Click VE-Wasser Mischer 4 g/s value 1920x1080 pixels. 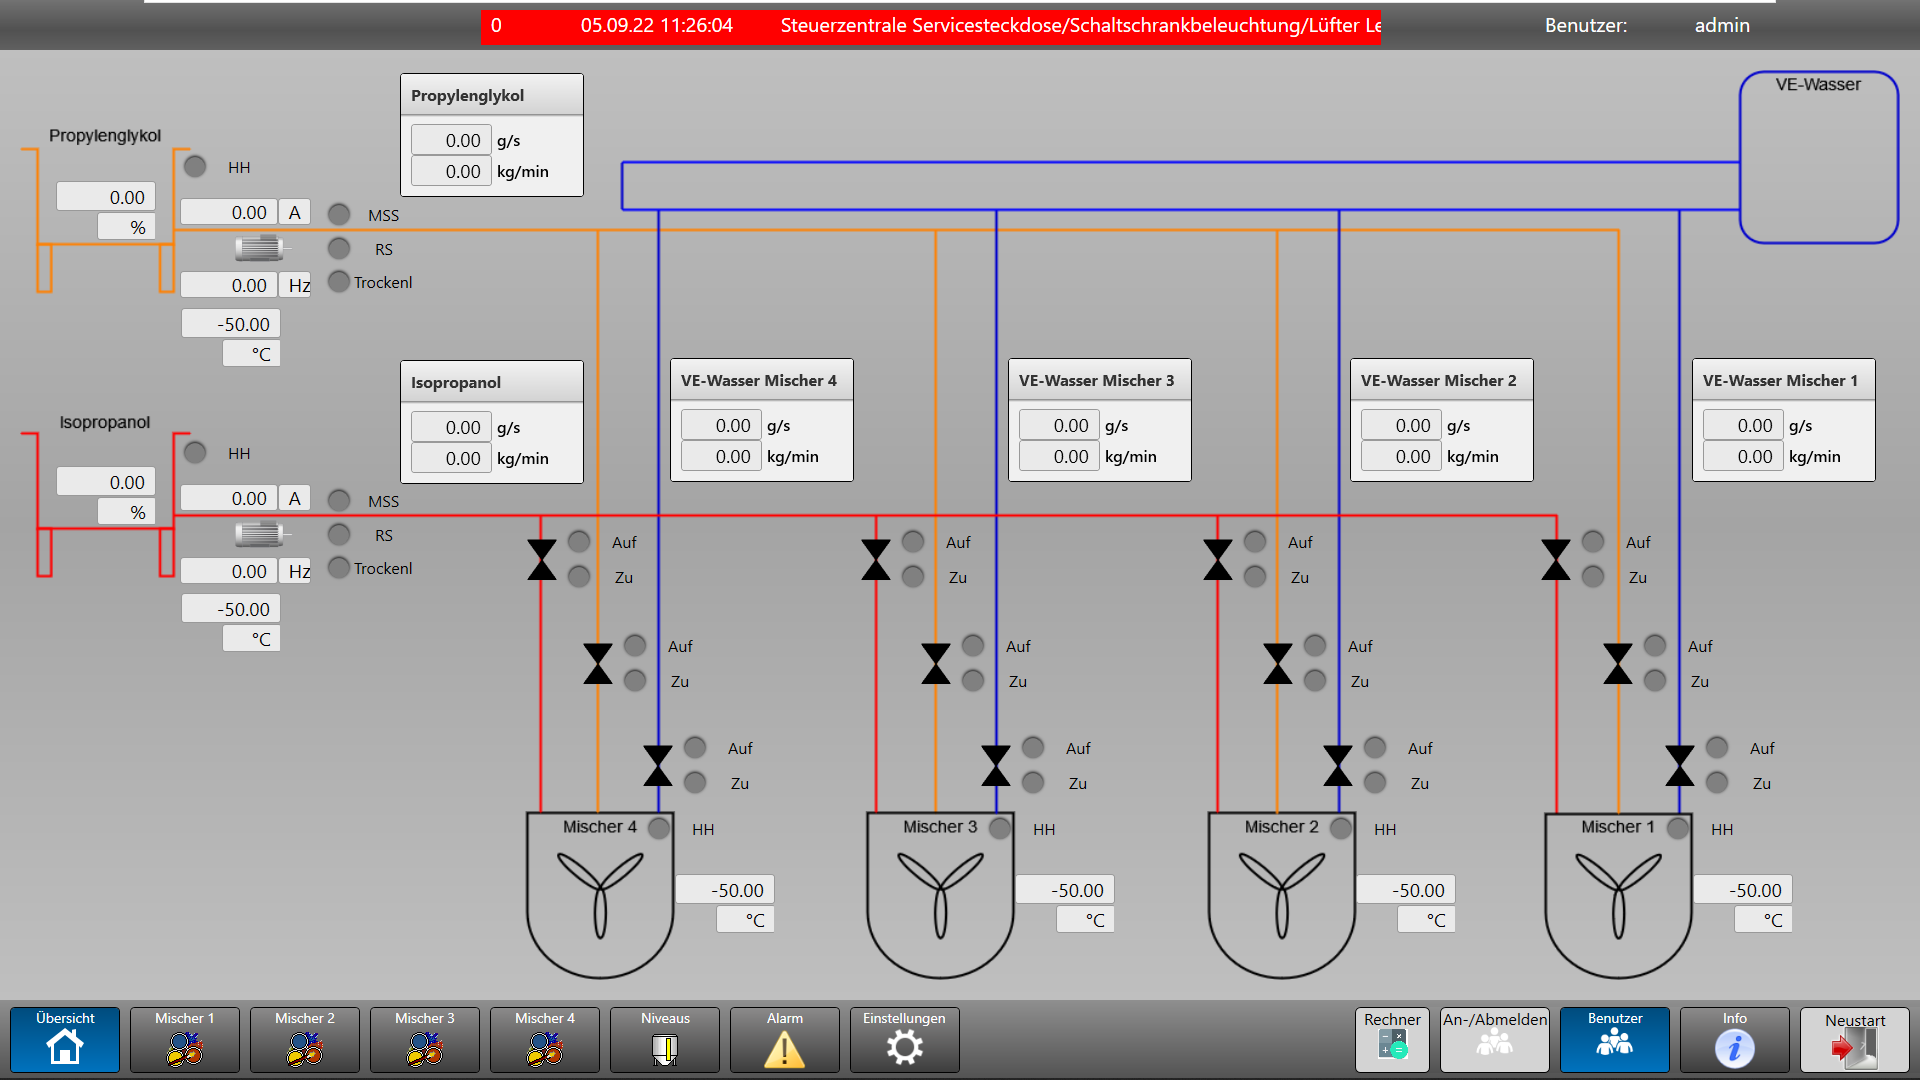(x=721, y=425)
